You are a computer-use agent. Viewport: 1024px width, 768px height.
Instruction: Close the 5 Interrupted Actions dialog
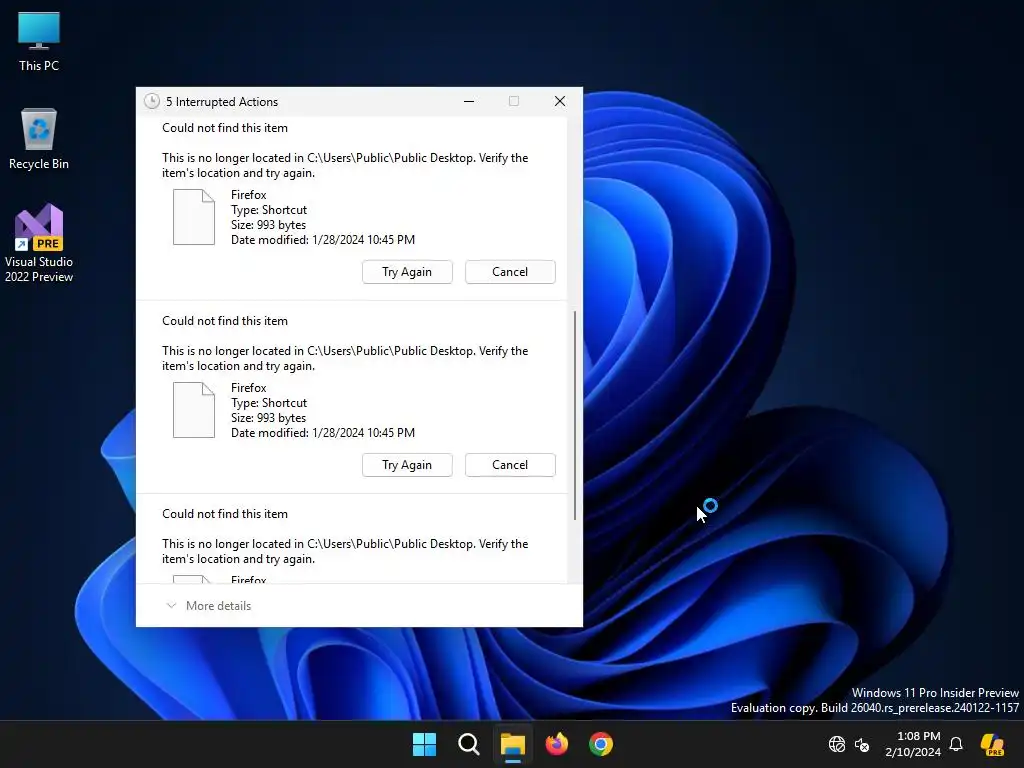pyautogui.click(x=560, y=101)
